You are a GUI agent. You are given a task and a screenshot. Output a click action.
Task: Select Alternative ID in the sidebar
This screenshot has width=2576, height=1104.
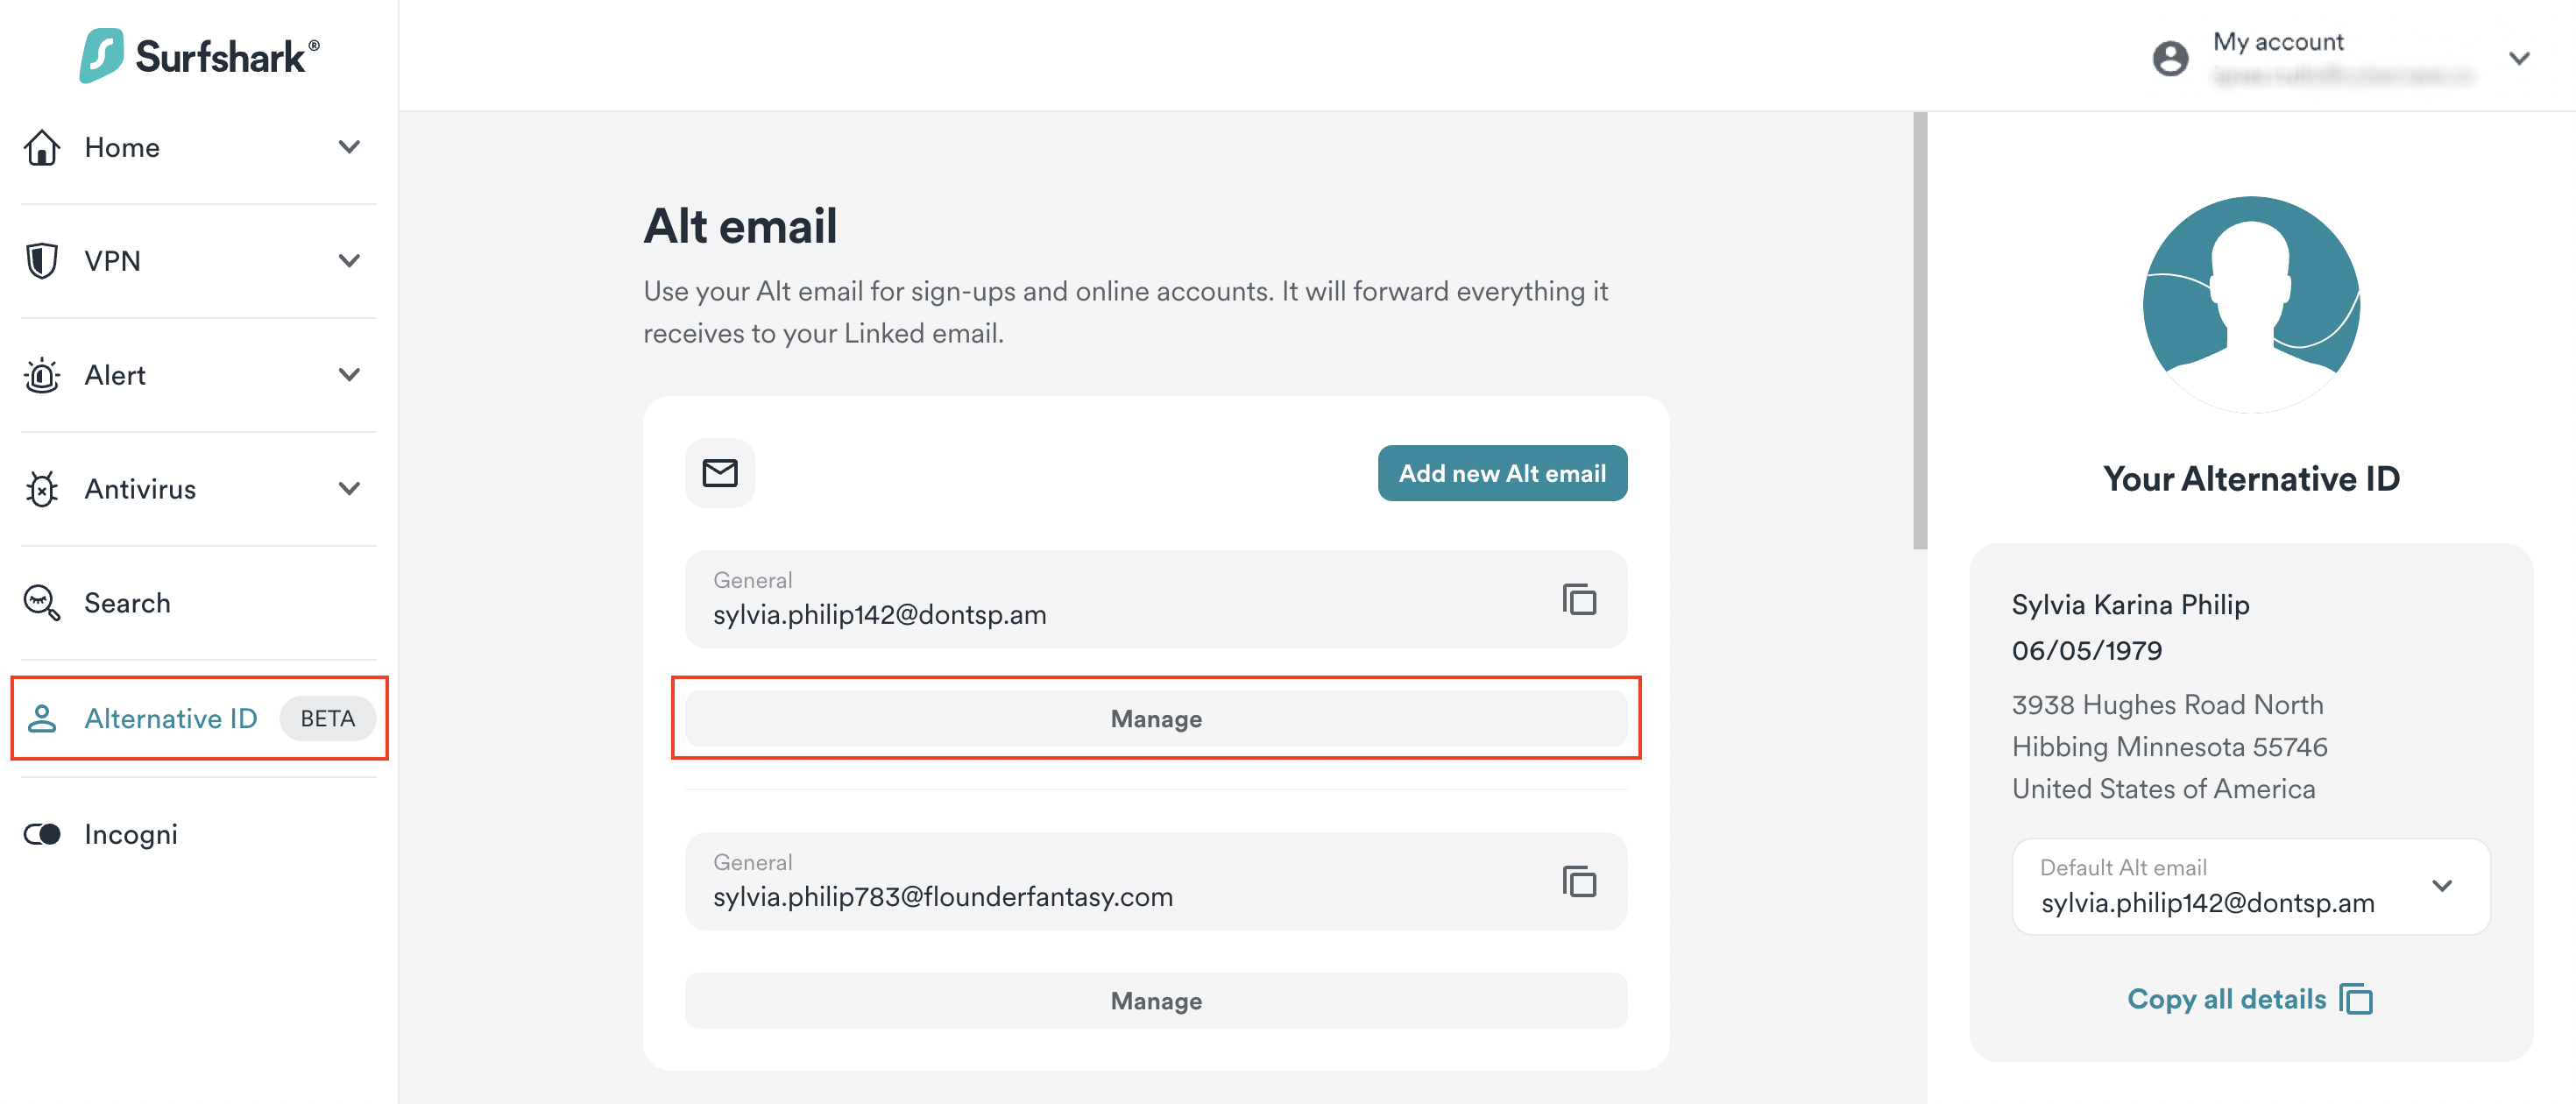171,718
